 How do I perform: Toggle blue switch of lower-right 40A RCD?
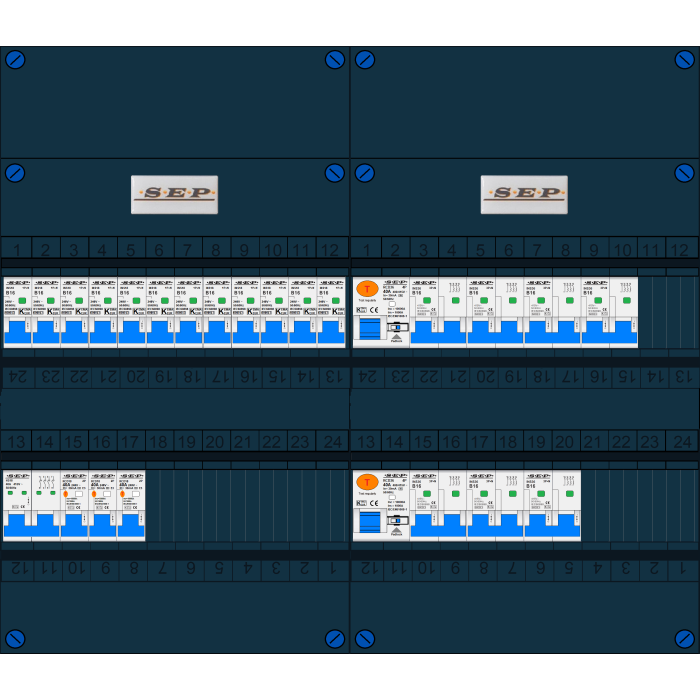(369, 522)
